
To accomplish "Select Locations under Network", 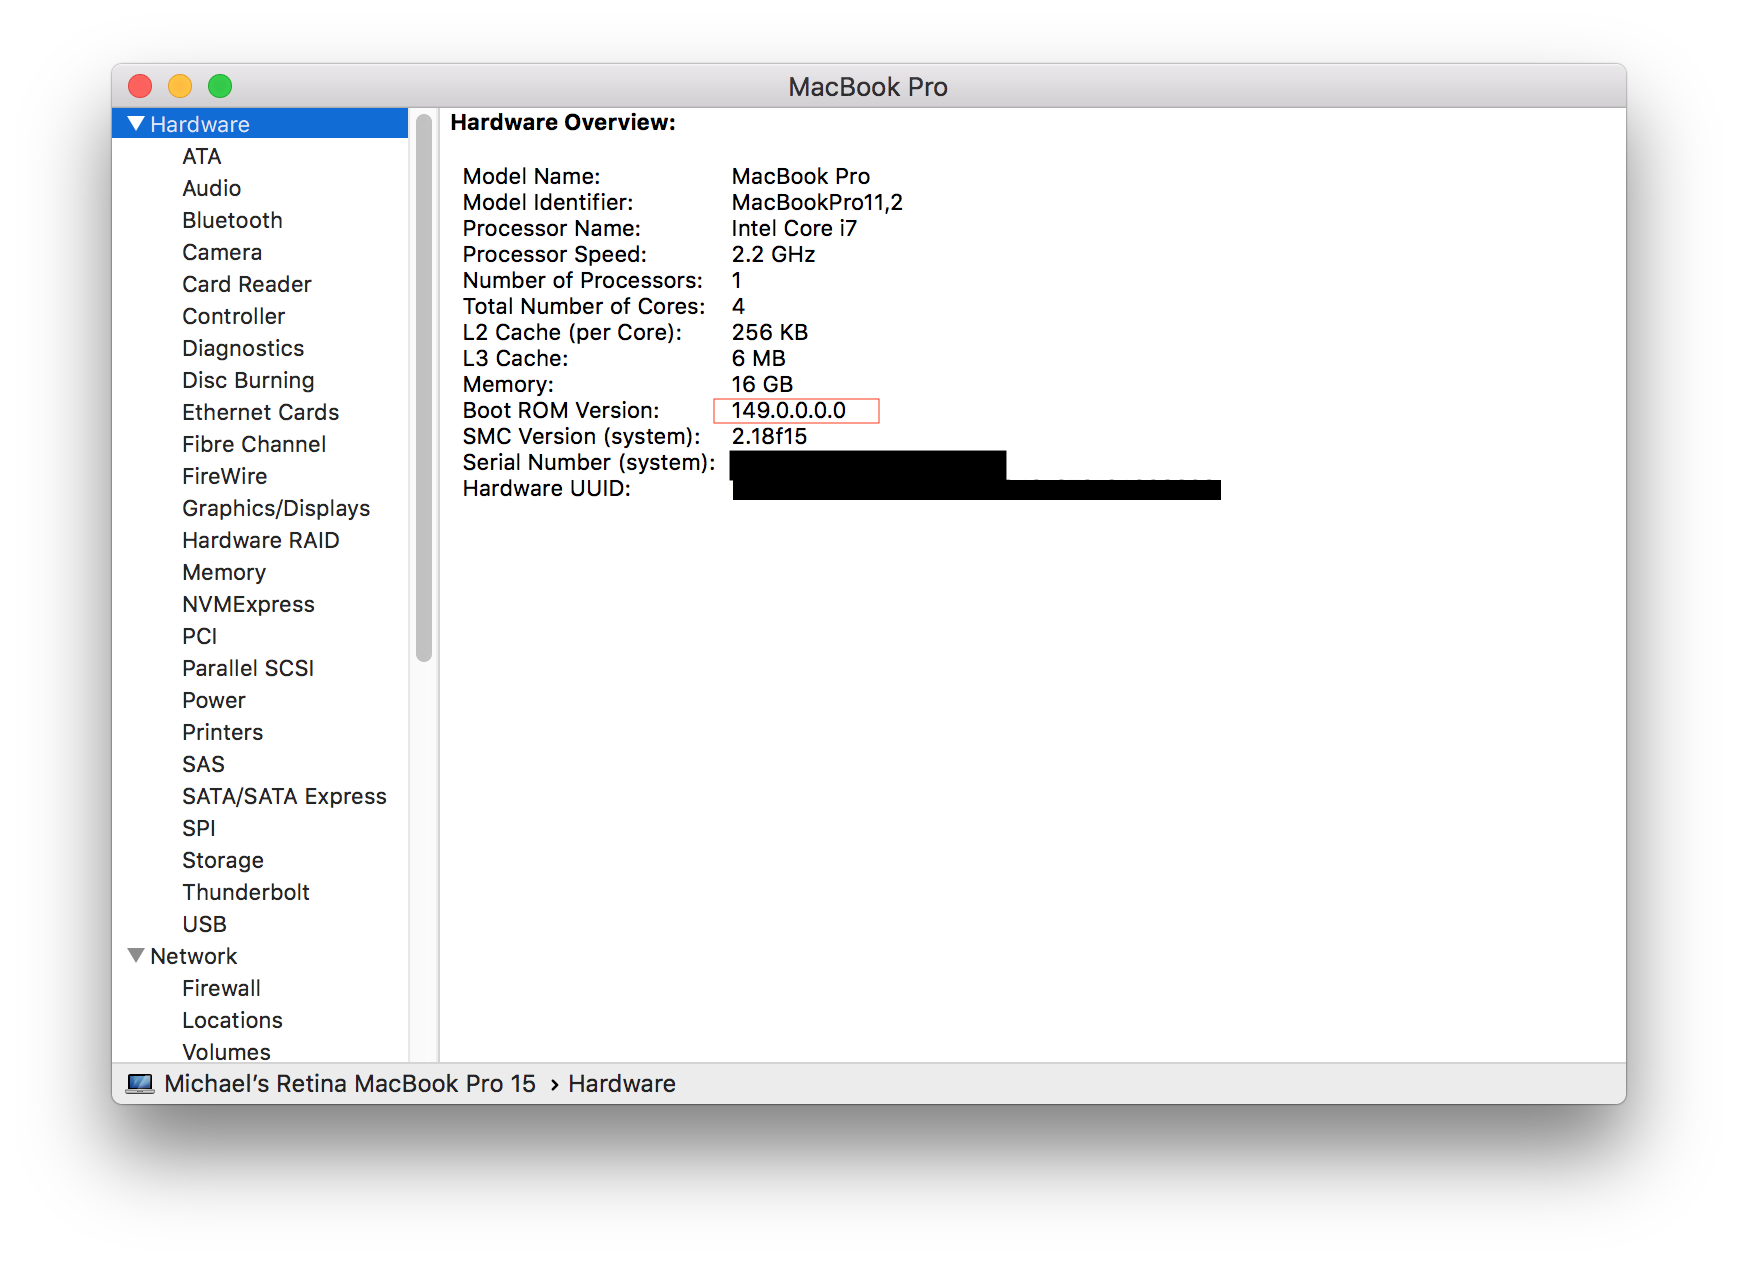I will click(x=232, y=1020).
